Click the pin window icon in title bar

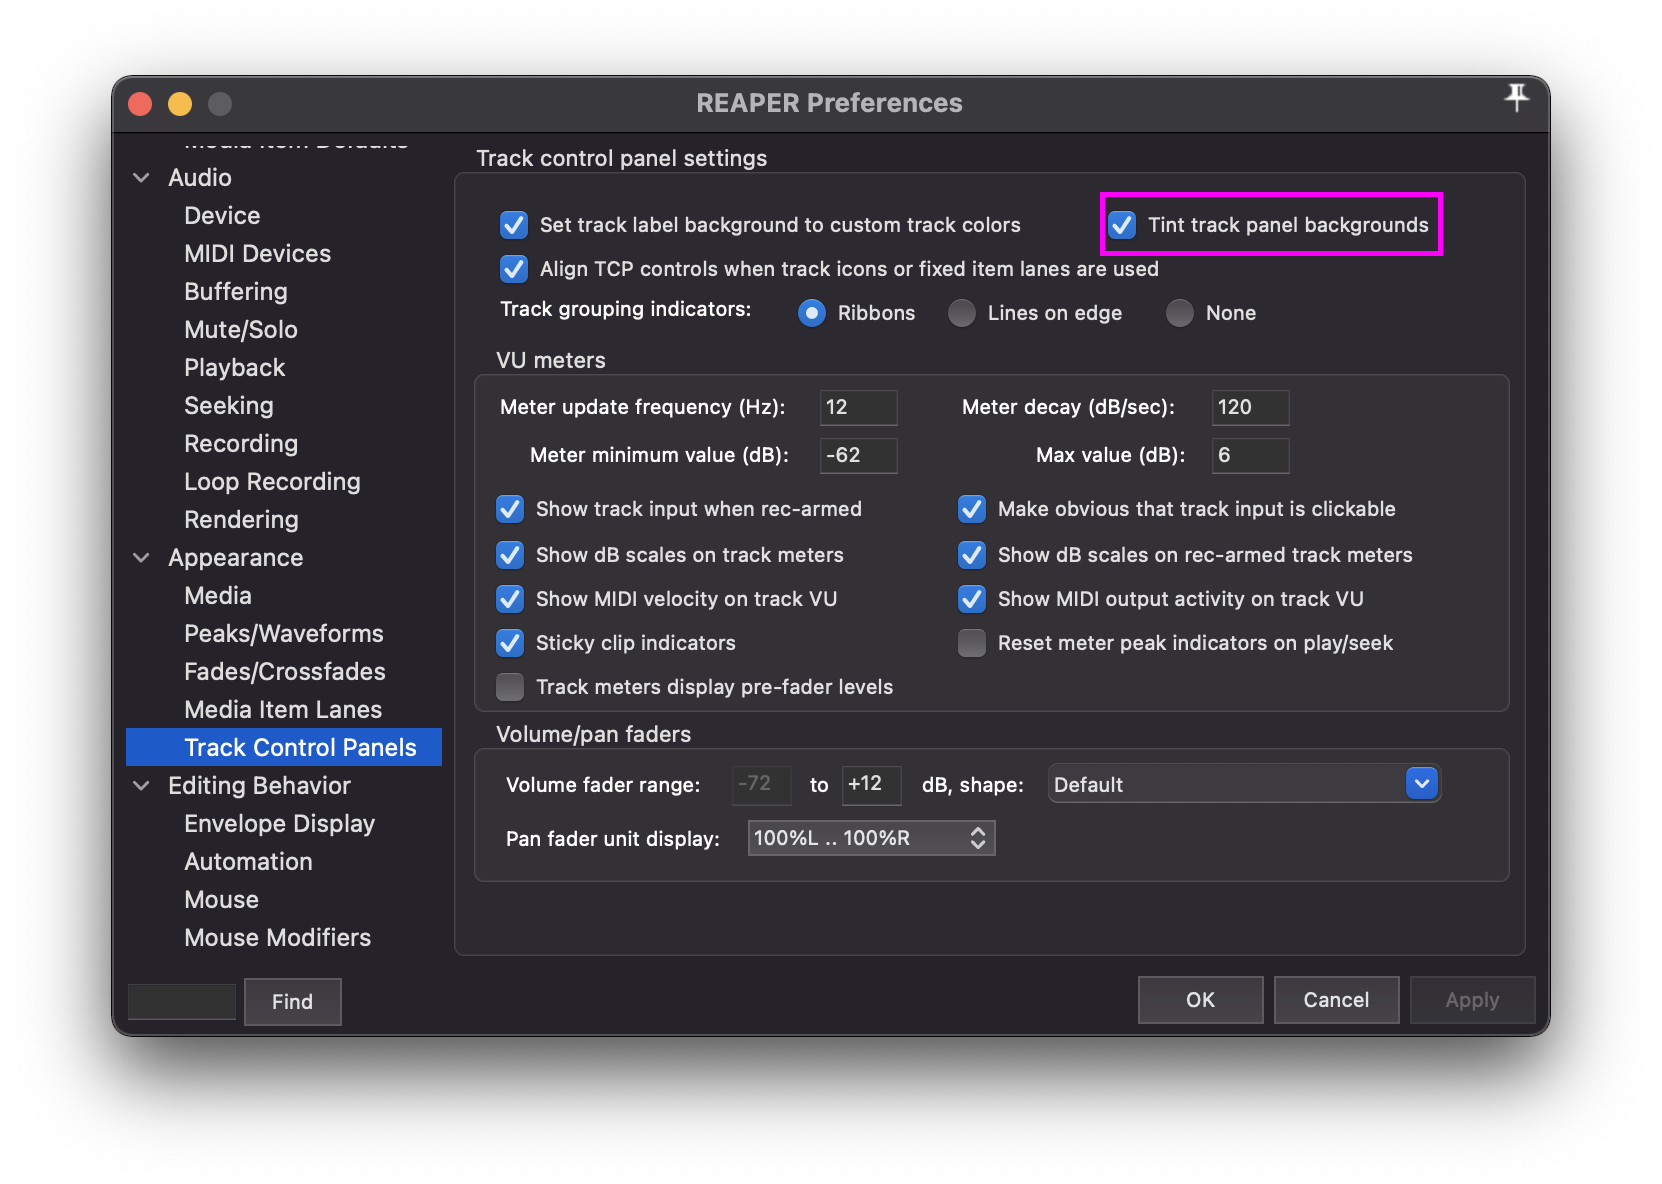pos(1516,98)
